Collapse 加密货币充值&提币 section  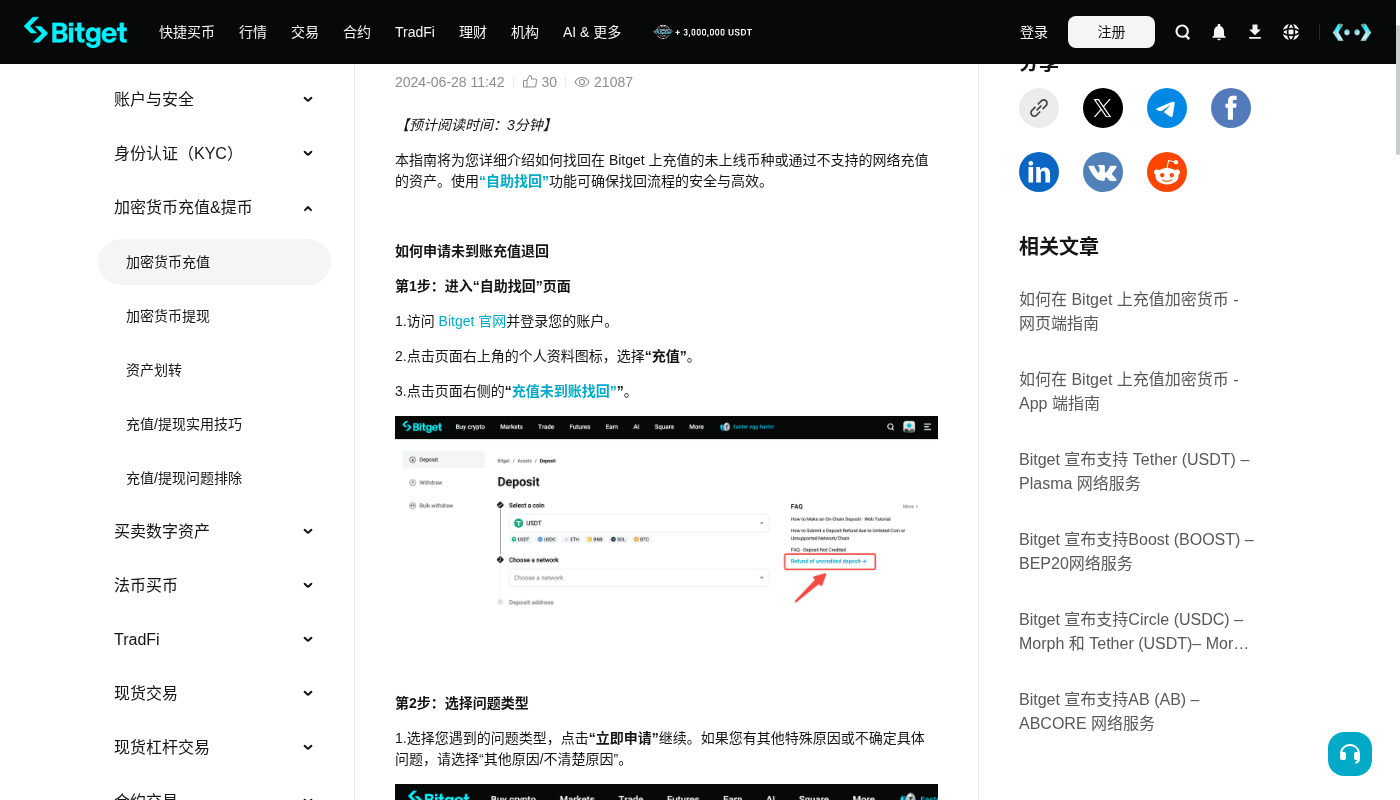point(214,207)
